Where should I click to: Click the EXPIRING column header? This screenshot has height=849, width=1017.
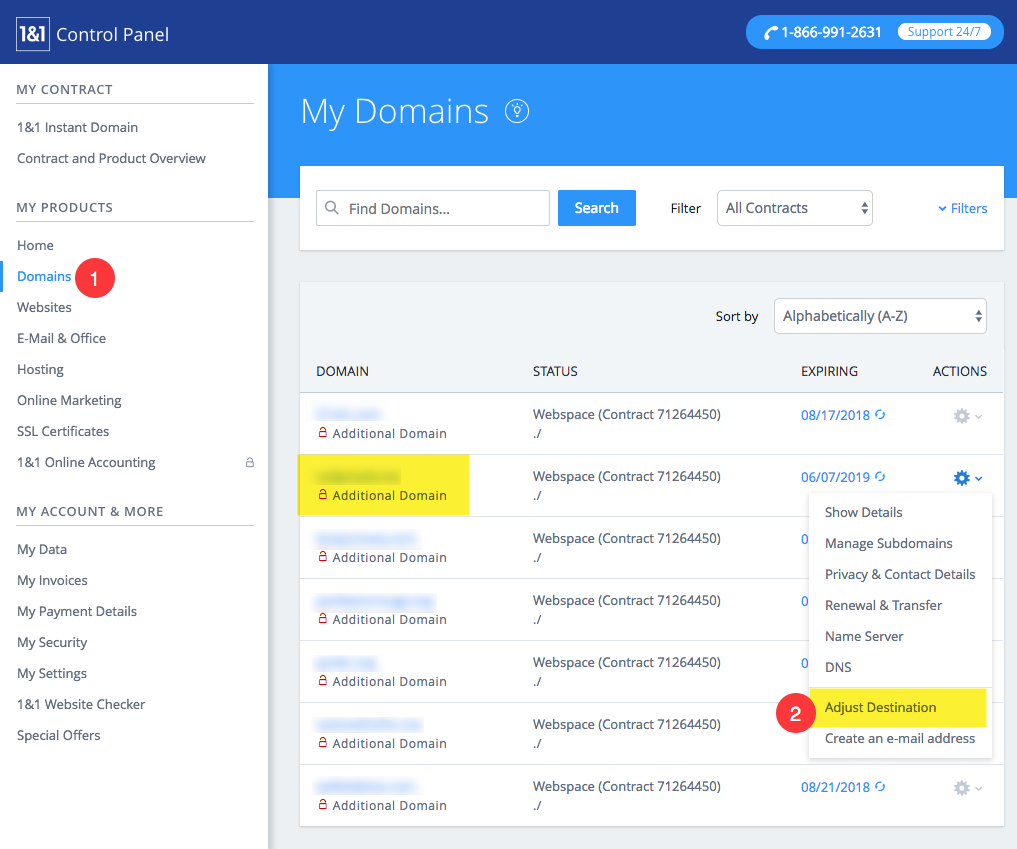point(829,372)
